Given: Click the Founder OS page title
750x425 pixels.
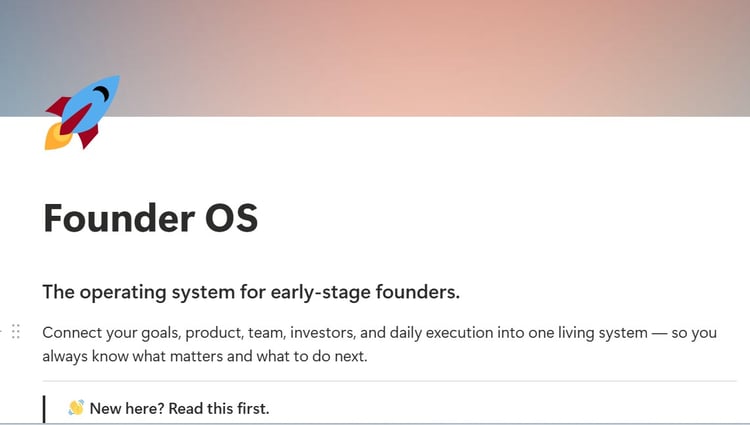Looking at the screenshot, I should pos(151,218).
